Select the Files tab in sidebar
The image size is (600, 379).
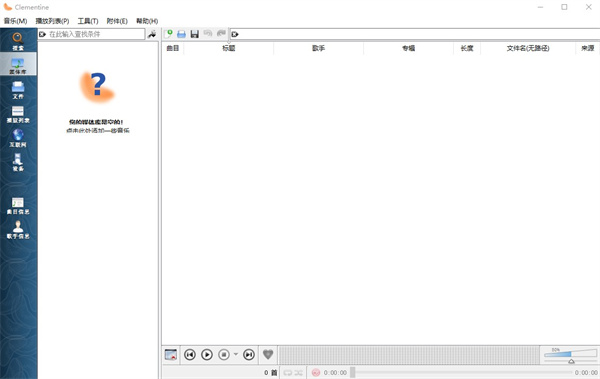pos(18,90)
